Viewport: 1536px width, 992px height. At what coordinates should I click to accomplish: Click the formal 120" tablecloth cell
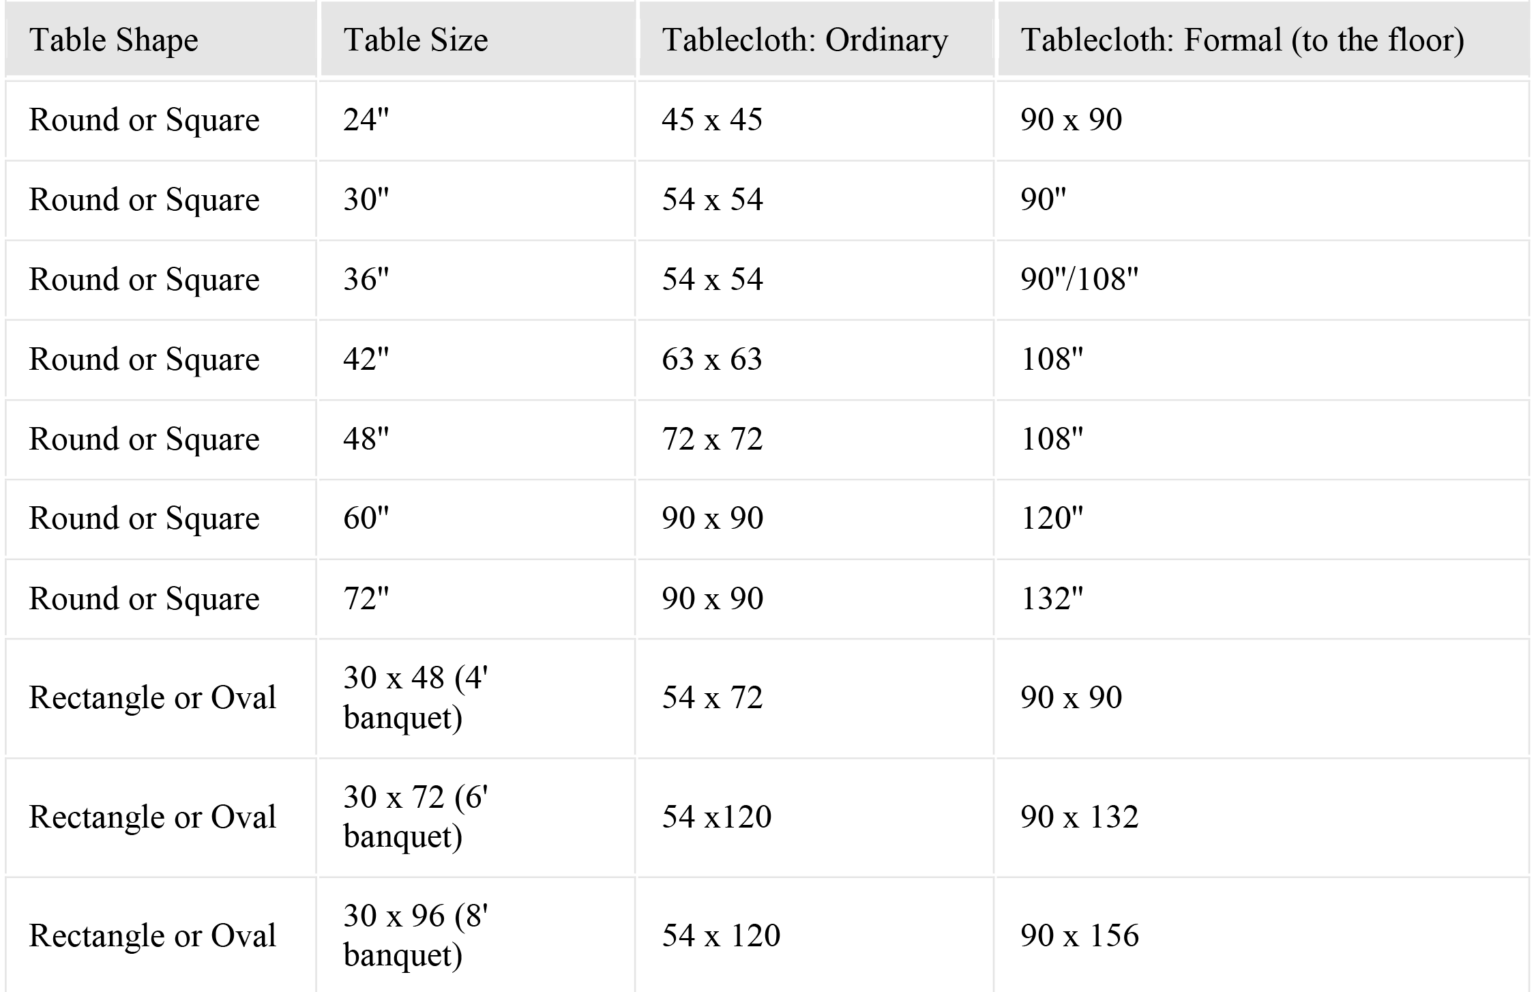[x=1052, y=518]
